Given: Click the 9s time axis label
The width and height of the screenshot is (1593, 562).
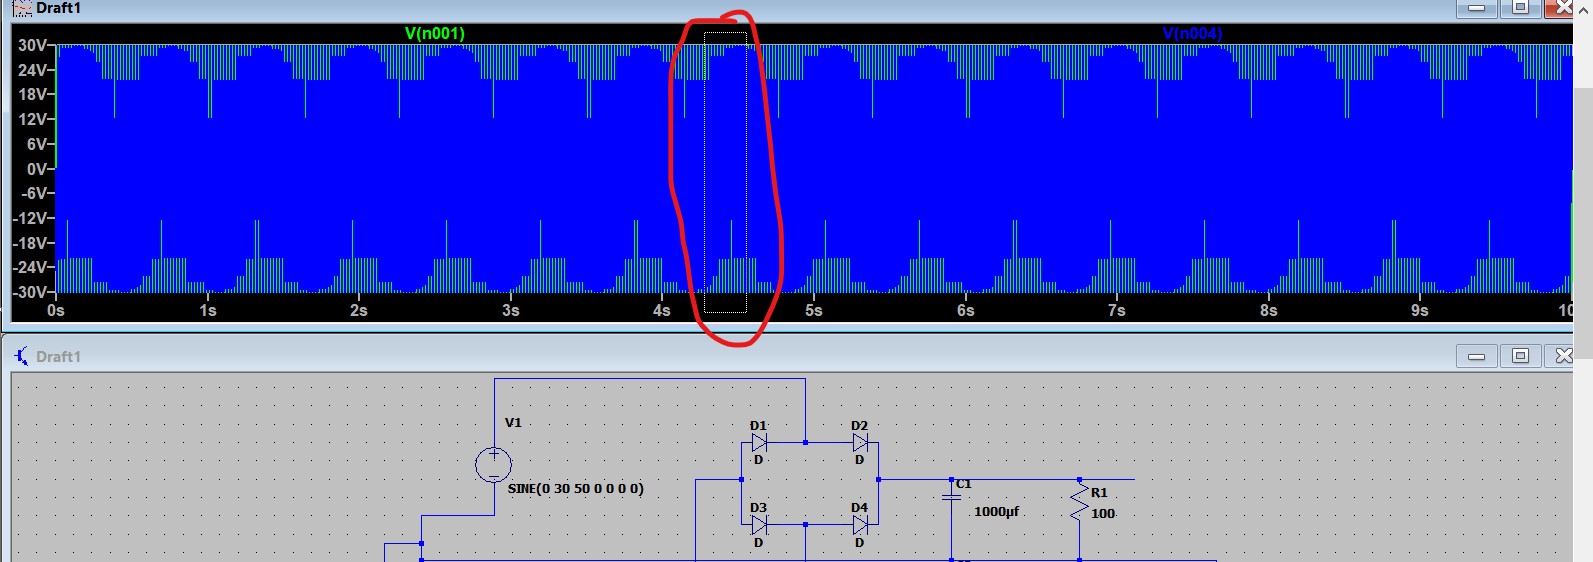Looking at the screenshot, I should [x=1420, y=311].
